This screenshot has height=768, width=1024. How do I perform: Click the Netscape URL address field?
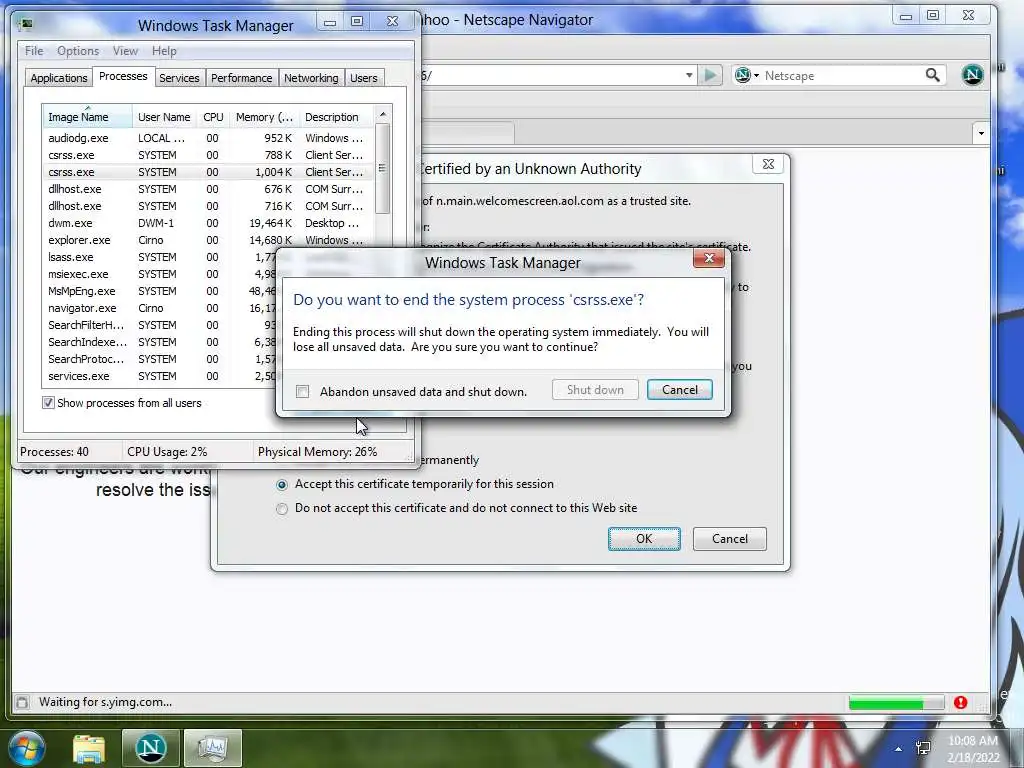[550, 75]
